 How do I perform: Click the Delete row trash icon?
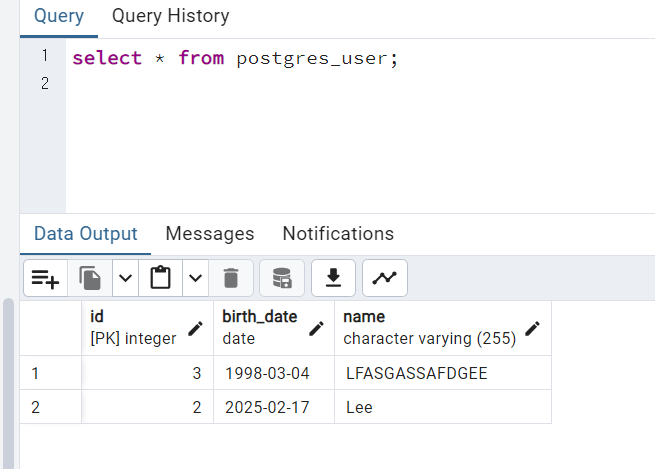[231, 278]
